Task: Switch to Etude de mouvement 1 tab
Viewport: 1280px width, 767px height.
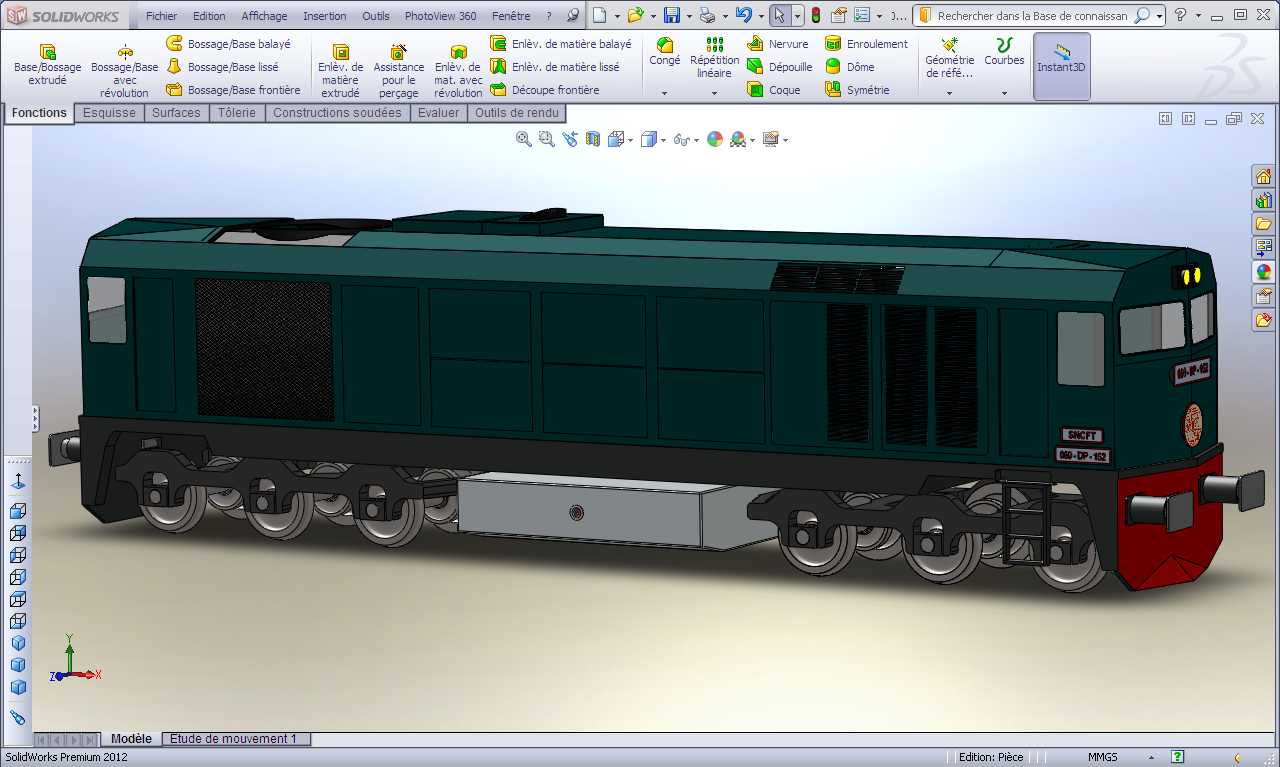Action: [x=237, y=739]
